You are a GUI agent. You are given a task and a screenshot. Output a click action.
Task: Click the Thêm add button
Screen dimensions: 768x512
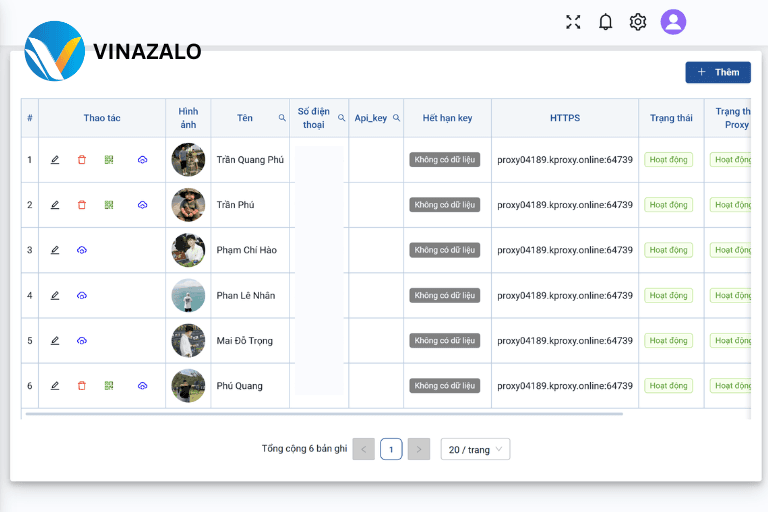pyautogui.click(x=718, y=72)
